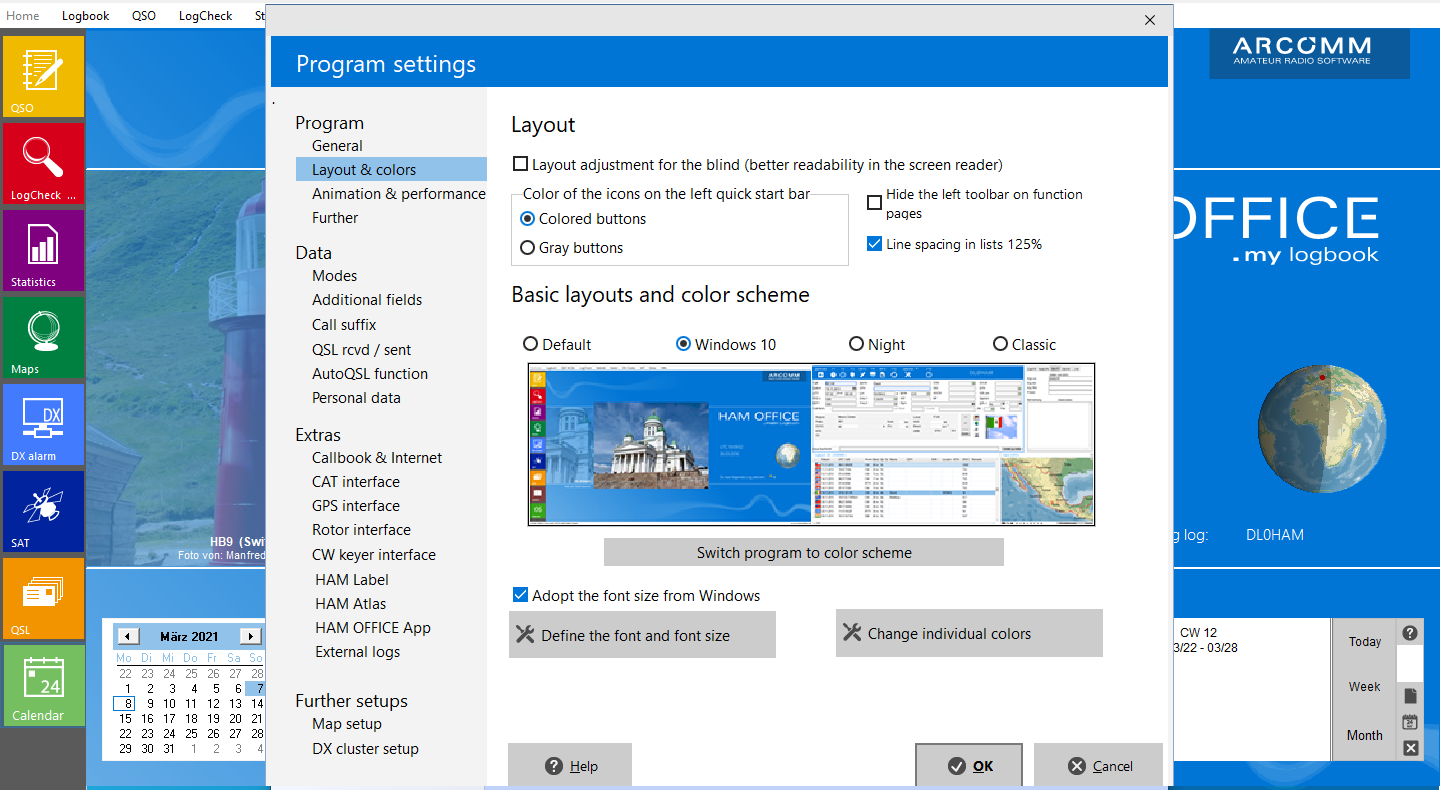Image resolution: width=1440 pixels, height=790 pixels.
Task: Click the ARCOMM logo banner
Action: pos(1309,53)
